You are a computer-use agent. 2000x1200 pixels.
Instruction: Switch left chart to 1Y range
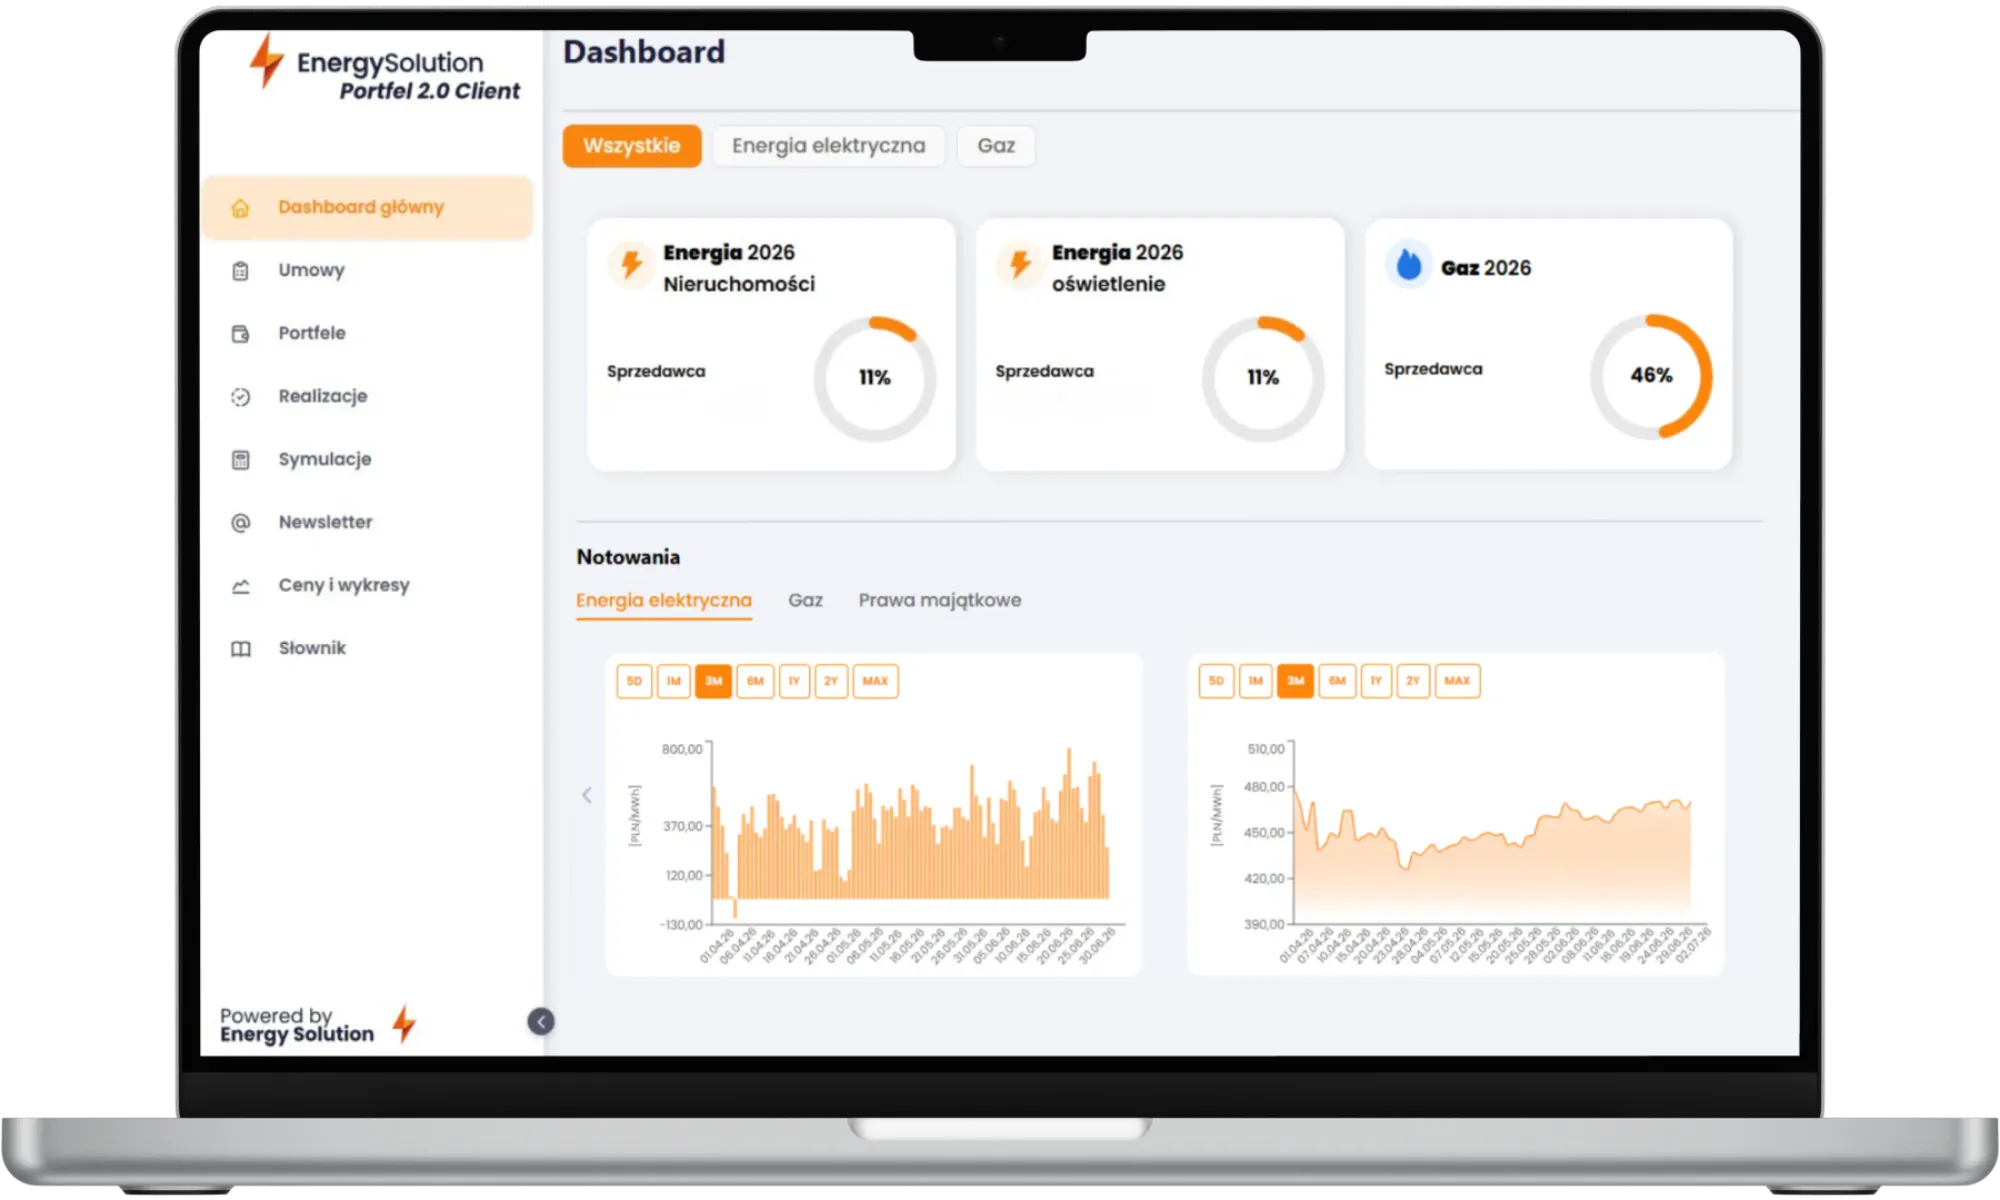tap(794, 681)
